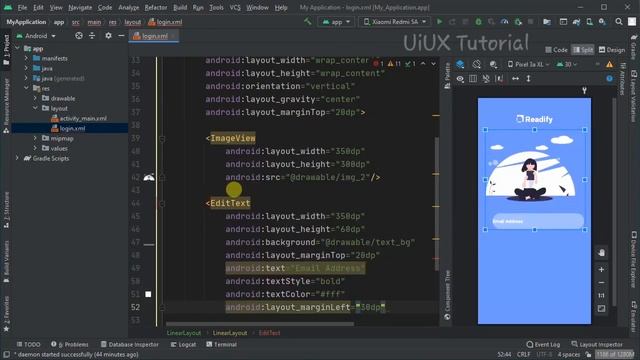Click the image gutter icon on line 42
The width and height of the screenshot is (640, 360).
tap(149, 177)
